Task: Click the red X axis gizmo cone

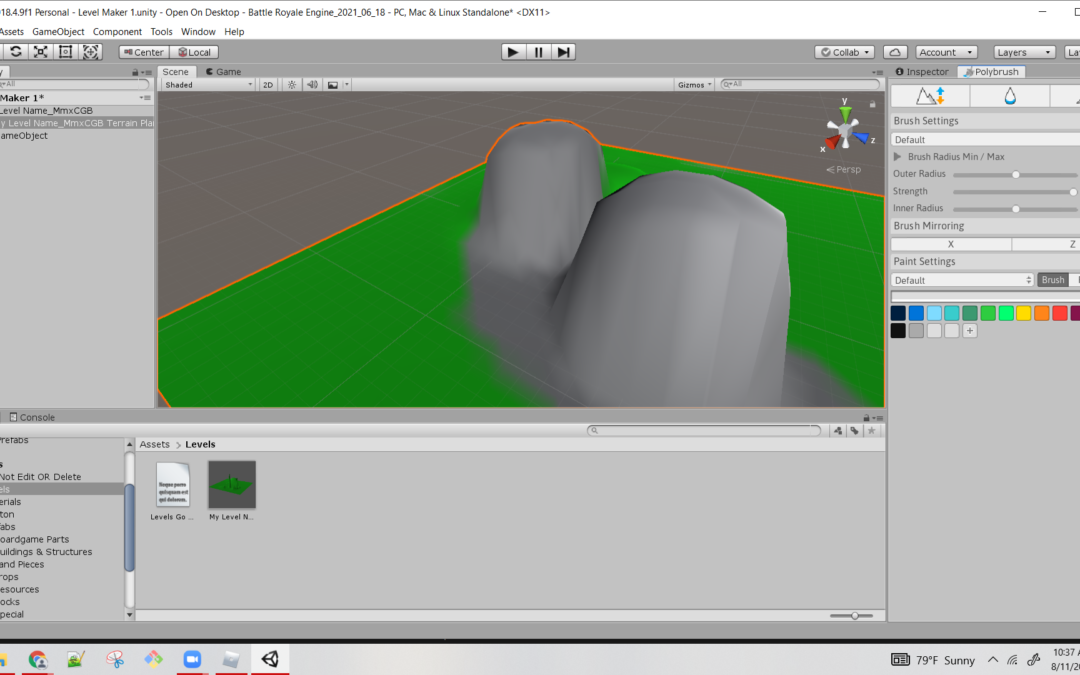Action: tap(833, 141)
